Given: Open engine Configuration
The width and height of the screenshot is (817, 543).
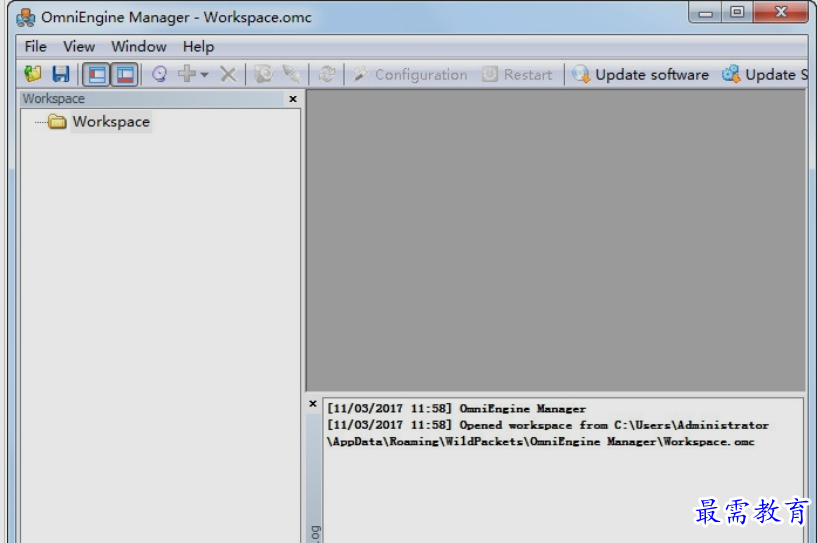Looking at the screenshot, I should click(x=410, y=75).
